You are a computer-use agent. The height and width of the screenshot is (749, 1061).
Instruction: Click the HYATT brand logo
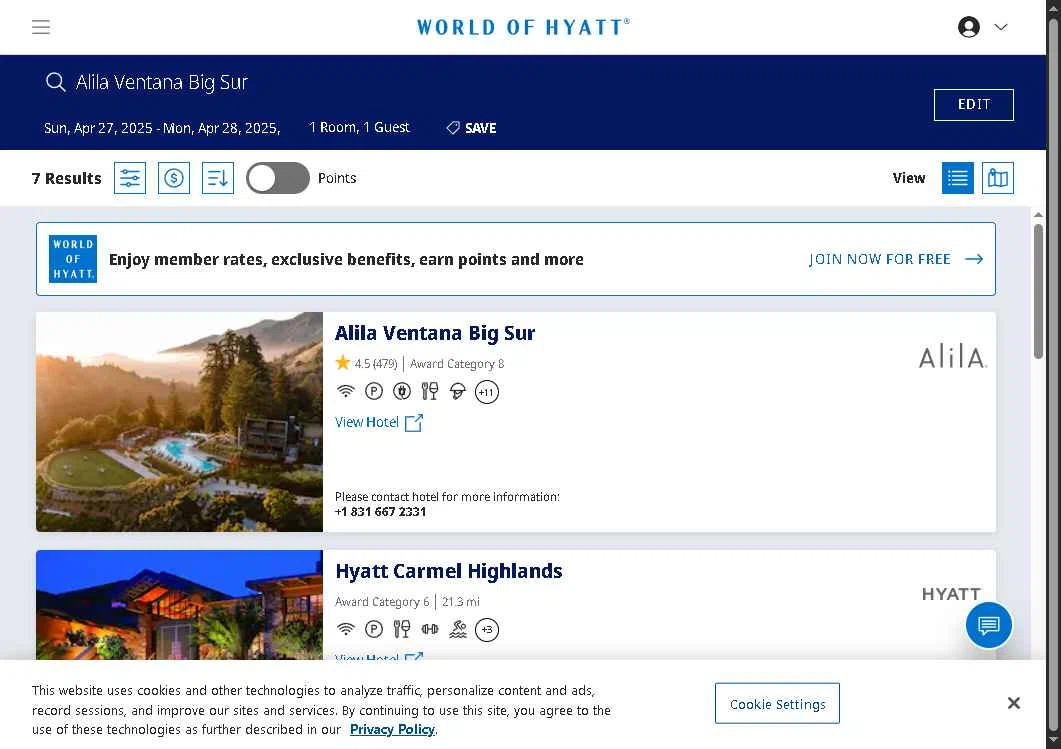[951, 594]
